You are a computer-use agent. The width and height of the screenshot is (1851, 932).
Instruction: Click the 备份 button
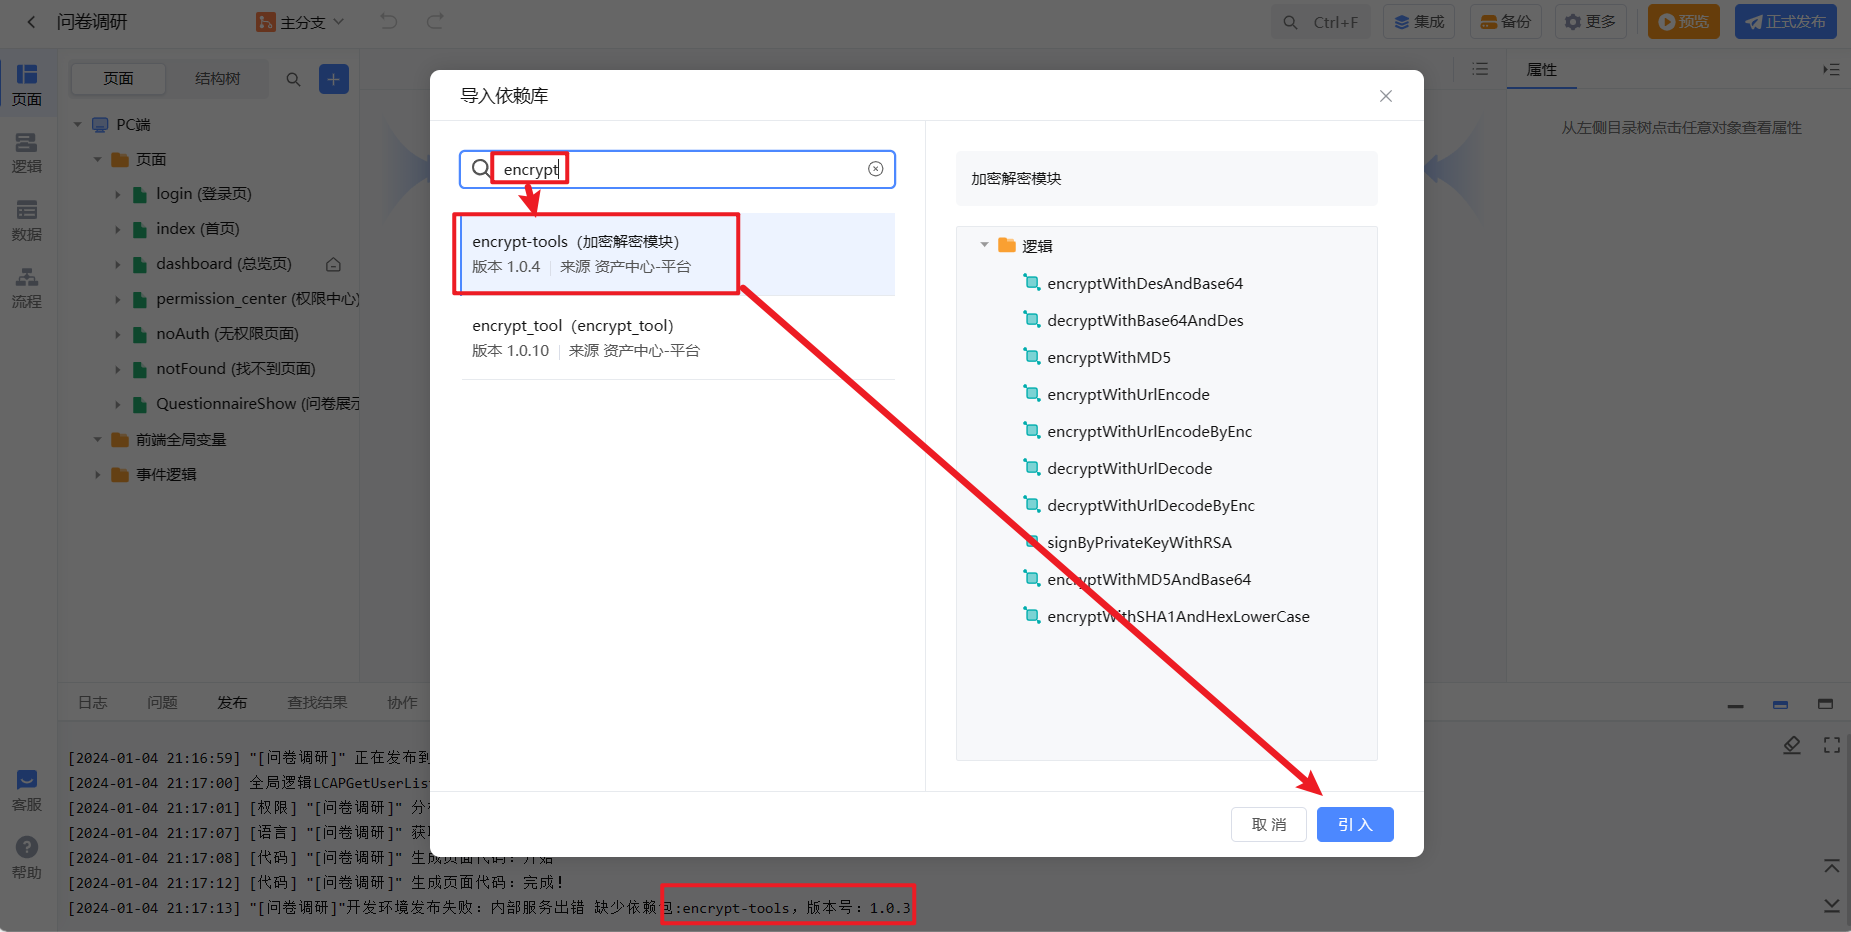pyautogui.click(x=1506, y=22)
